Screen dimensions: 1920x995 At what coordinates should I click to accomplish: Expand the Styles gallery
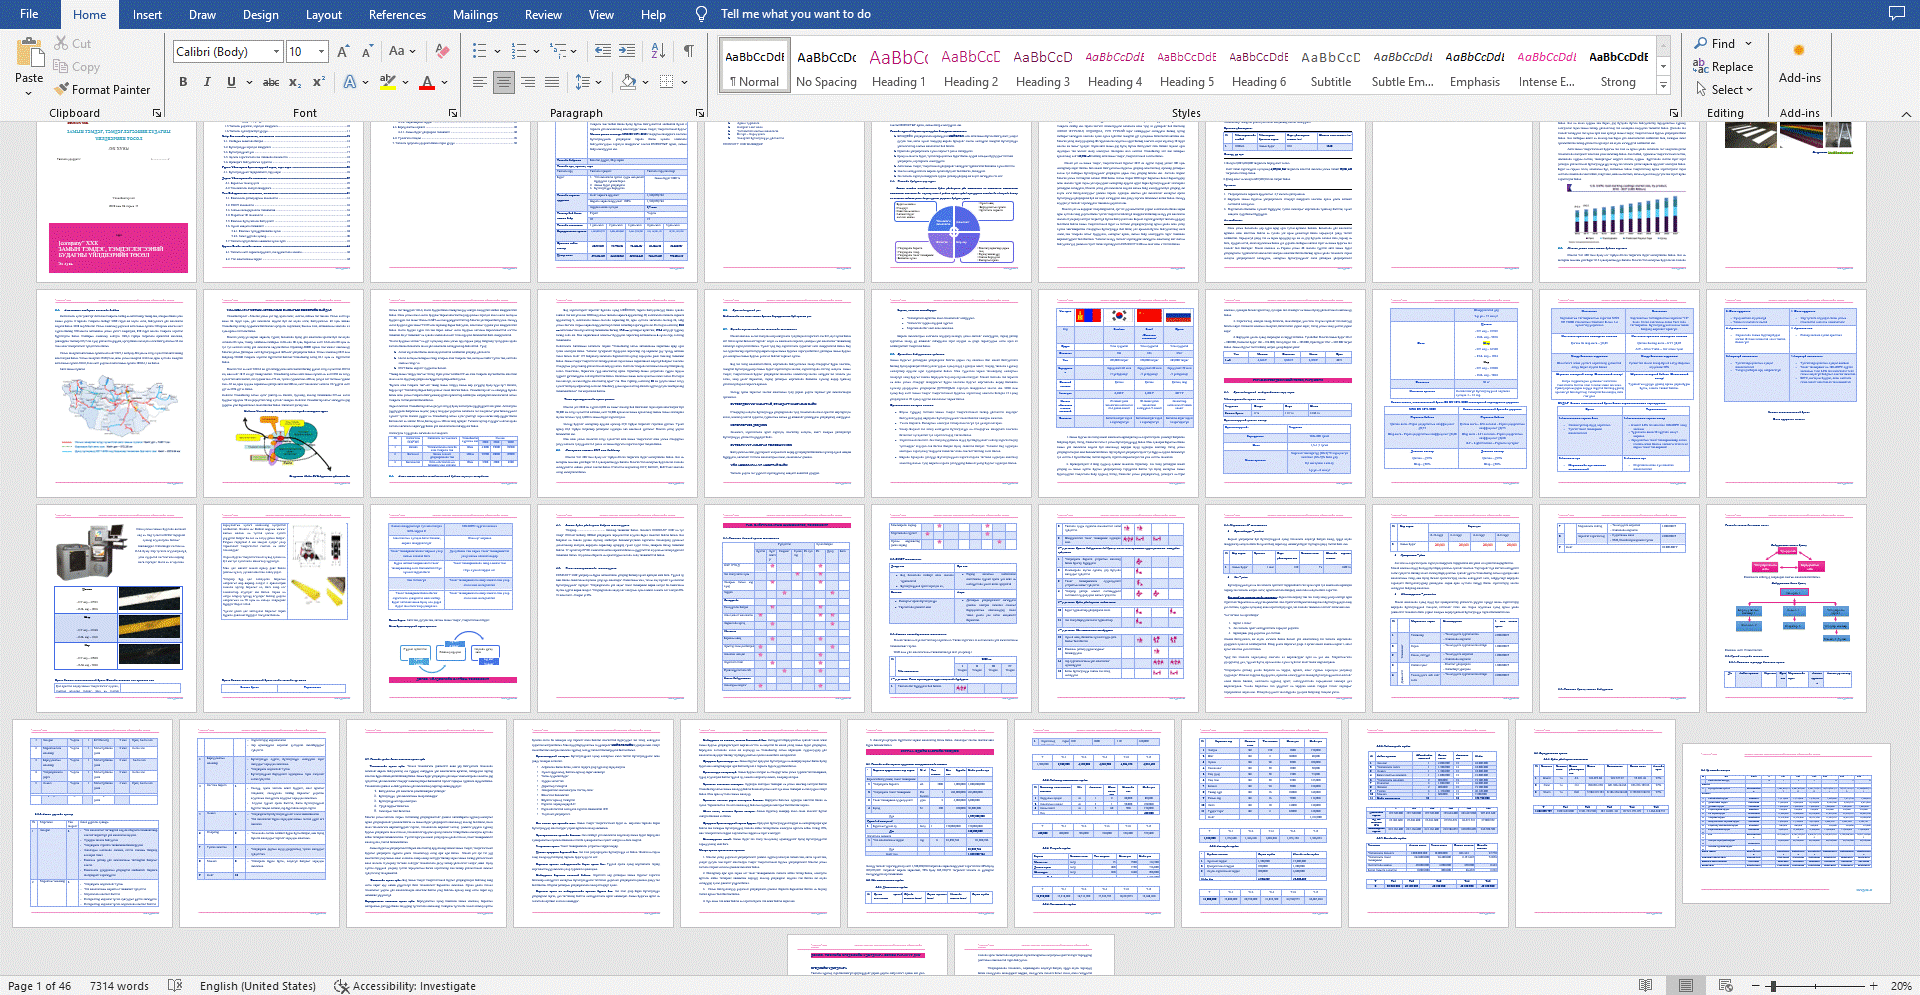(1664, 86)
